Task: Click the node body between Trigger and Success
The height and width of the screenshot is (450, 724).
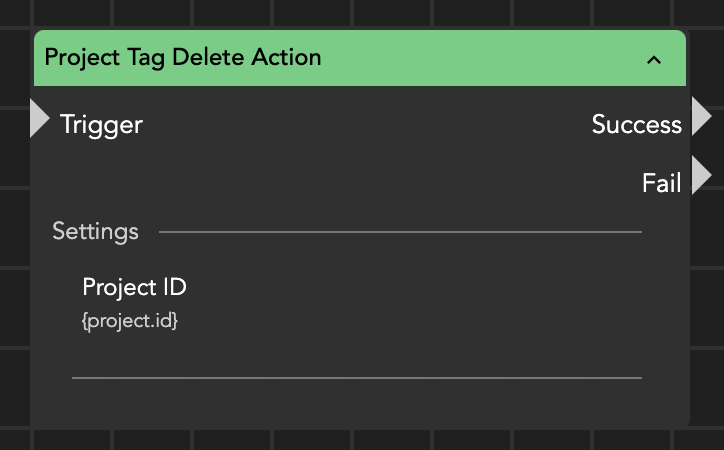Action: pyautogui.click(x=360, y=125)
